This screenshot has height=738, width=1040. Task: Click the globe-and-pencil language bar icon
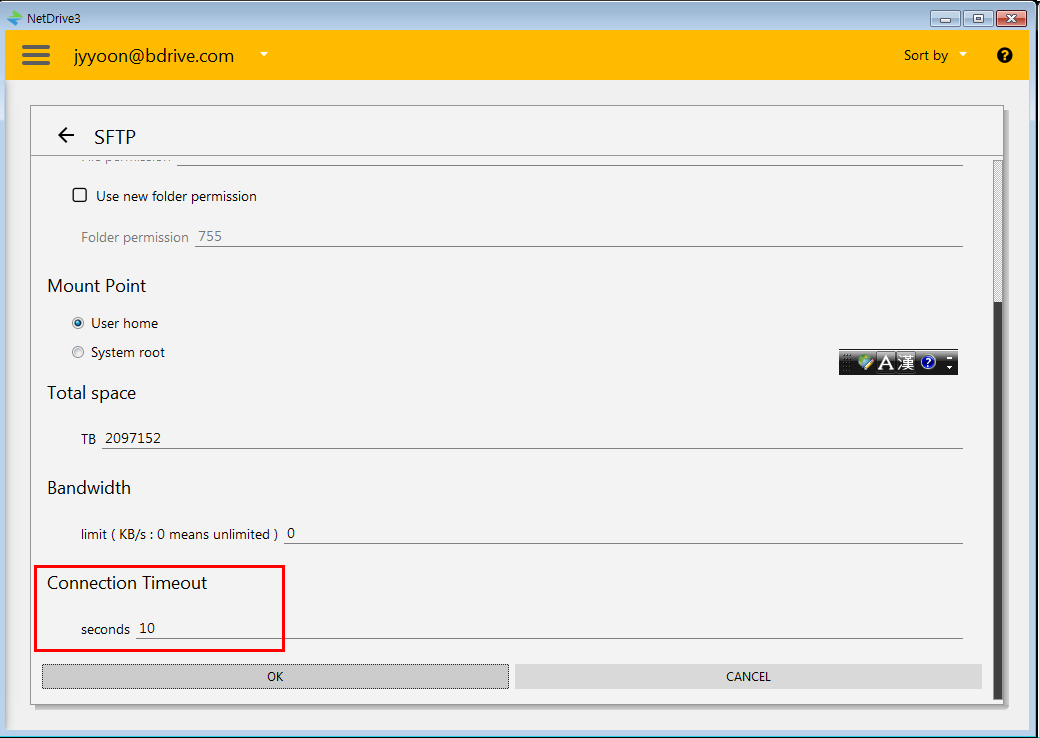[865, 362]
